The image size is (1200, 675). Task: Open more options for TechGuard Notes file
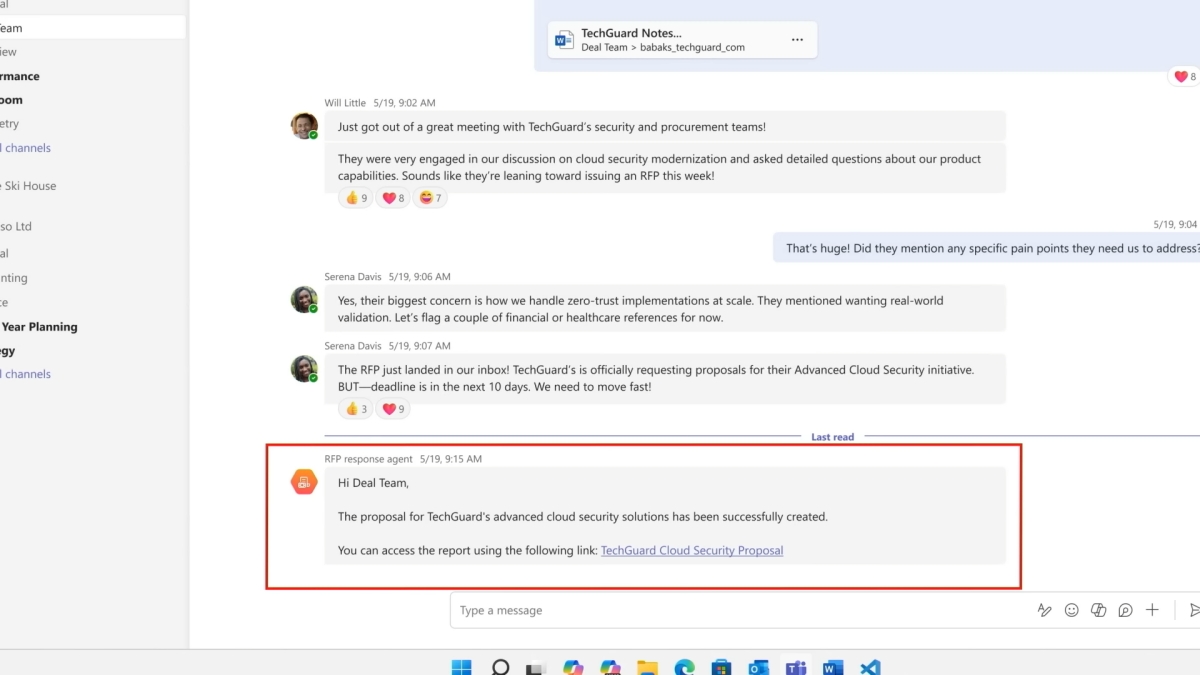coord(797,40)
